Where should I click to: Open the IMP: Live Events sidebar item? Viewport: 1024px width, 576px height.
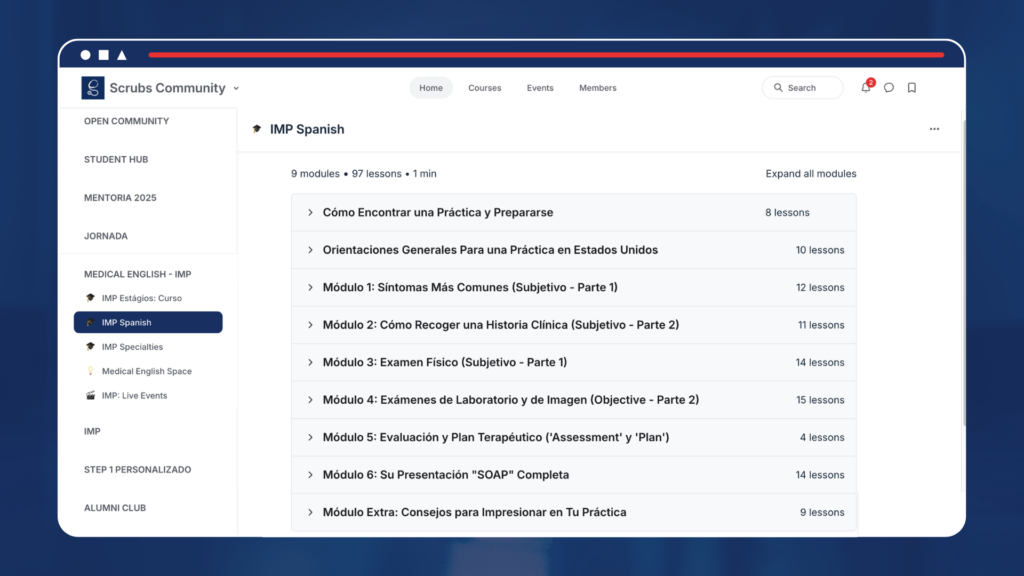pos(134,396)
